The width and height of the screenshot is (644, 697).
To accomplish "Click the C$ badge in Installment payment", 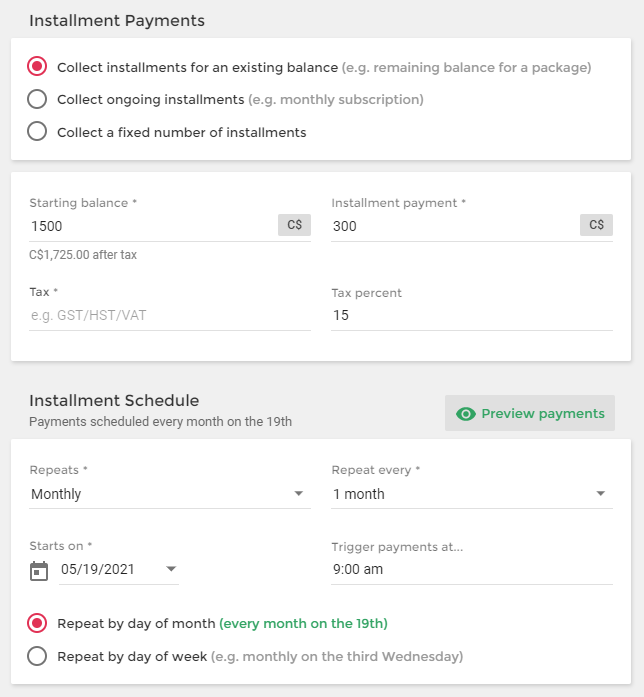I will pos(596,225).
